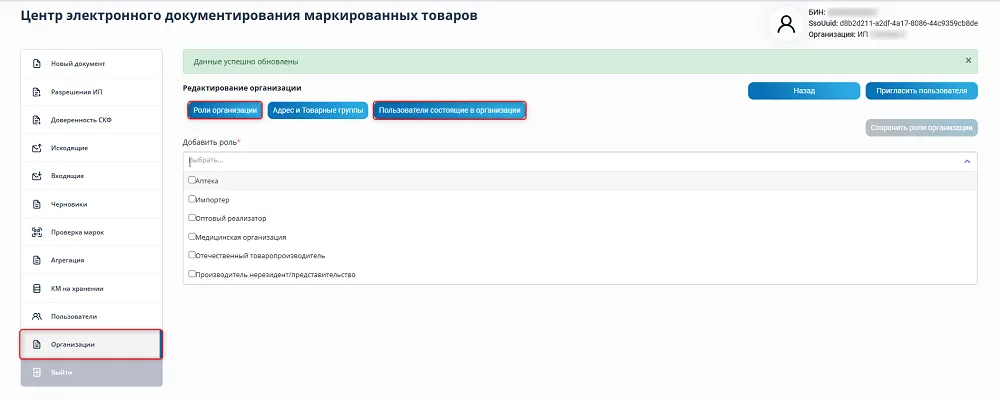The height and width of the screenshot is (402, 1000).
Task: Open the Новый документ menu item
Action: [x=91, y=64]
